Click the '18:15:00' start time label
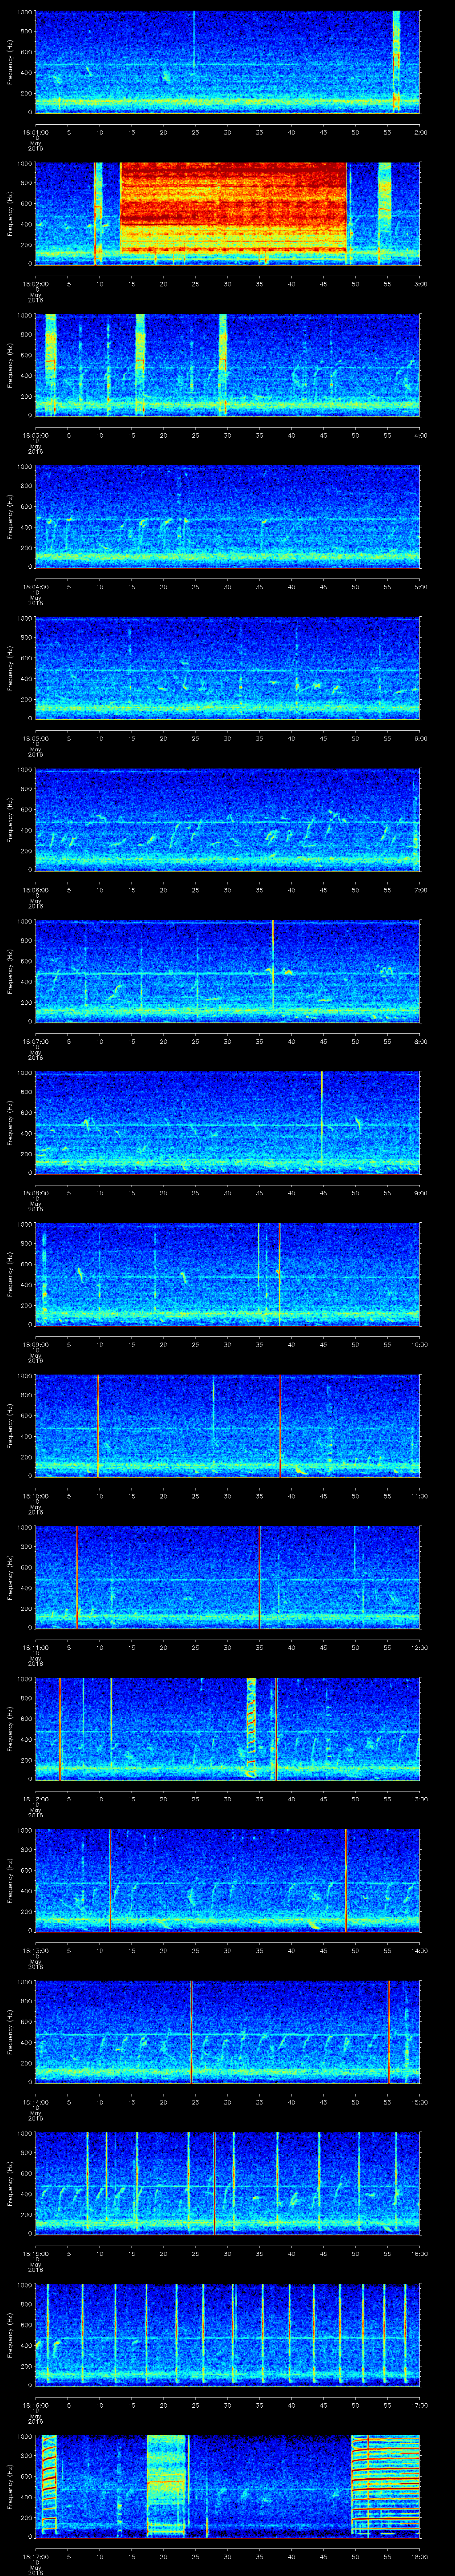455x2576 pixels. pos(36,2255)
